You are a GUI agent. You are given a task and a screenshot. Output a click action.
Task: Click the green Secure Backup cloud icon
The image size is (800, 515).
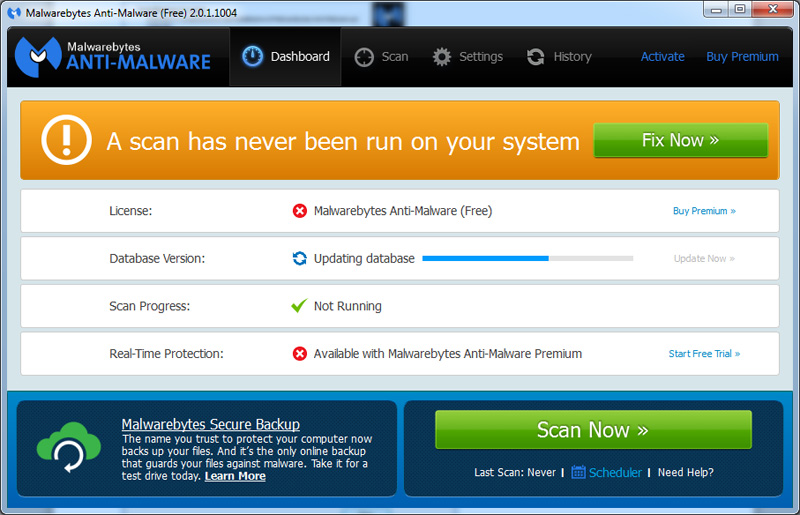coord(68,447)
